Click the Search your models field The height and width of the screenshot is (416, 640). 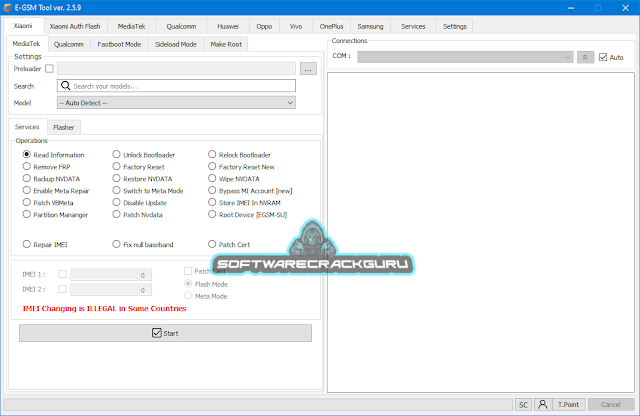(176, 86)
